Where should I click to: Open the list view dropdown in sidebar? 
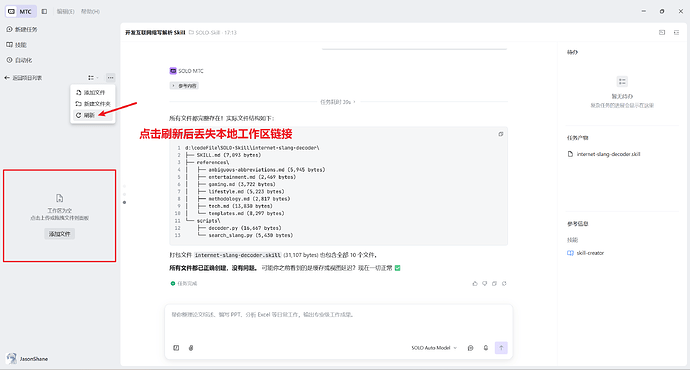pos(93,78)
